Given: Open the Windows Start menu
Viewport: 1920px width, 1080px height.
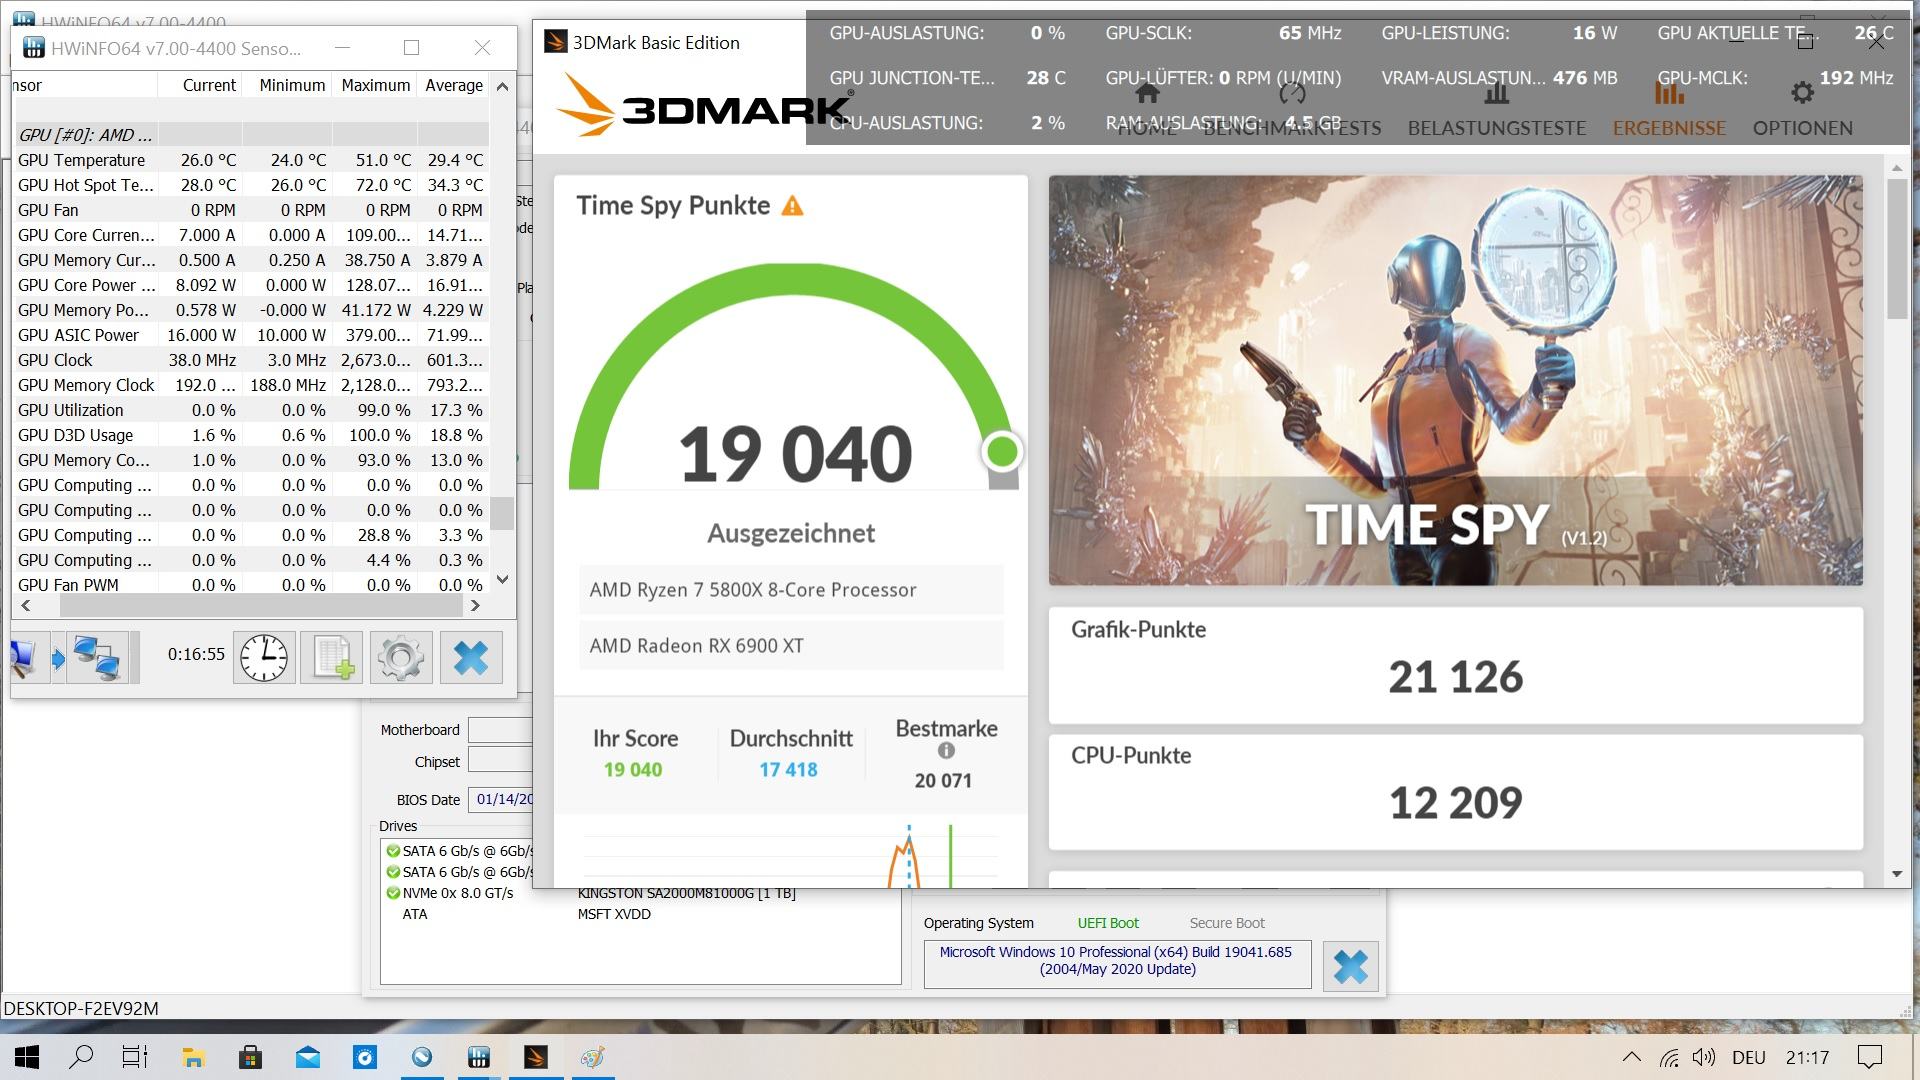Looking at the screenshot, I should coord(27,1057).
